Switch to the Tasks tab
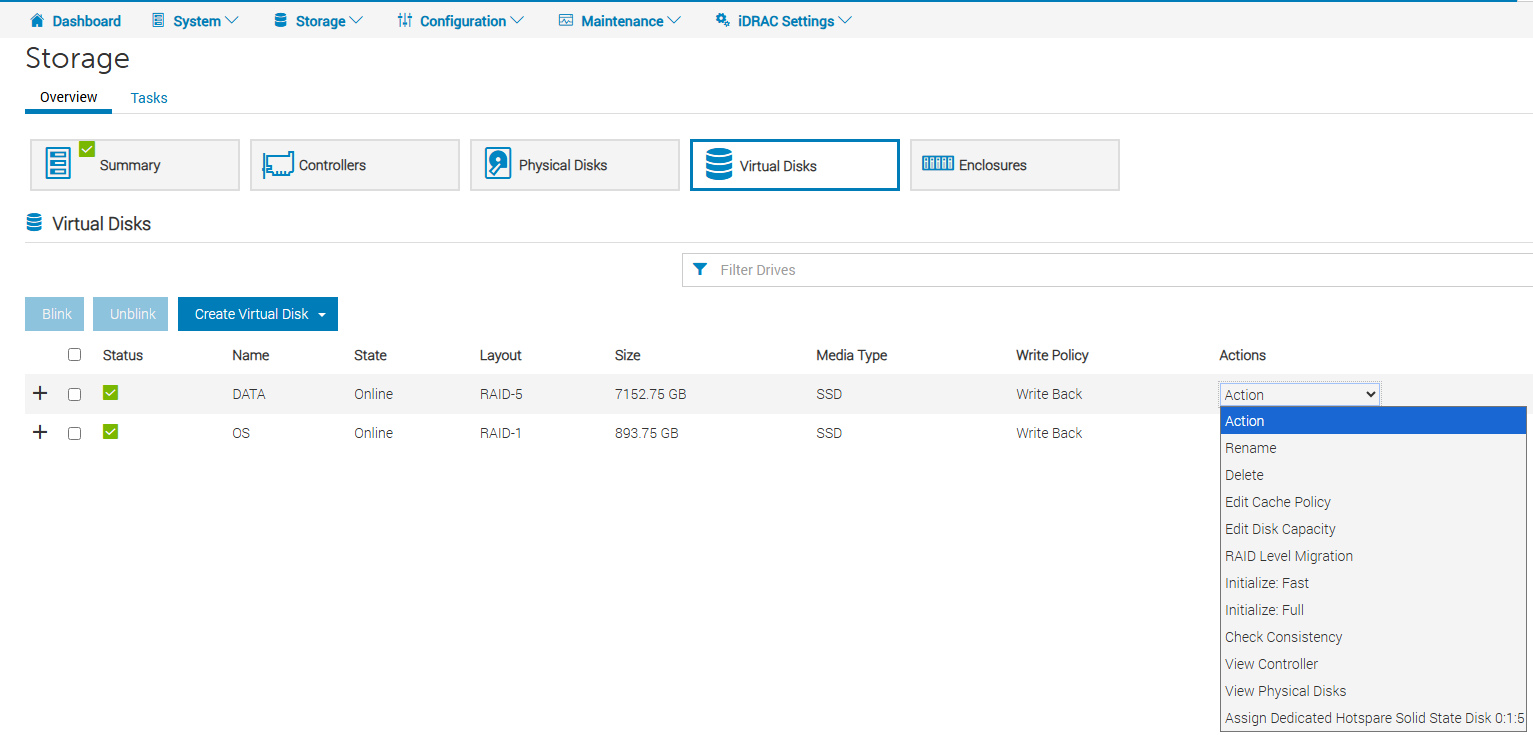The width and height of the screenshot is (1533, 735). coord(149,98)
